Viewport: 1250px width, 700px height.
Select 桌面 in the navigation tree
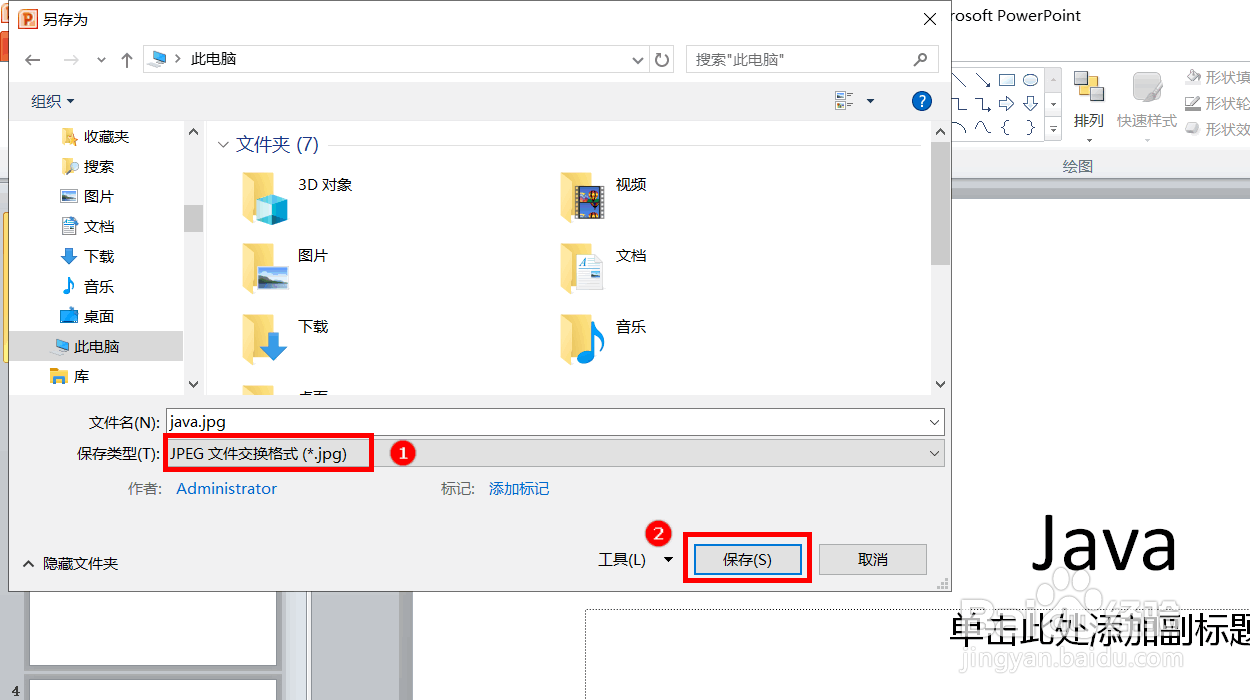coord(87,316)
